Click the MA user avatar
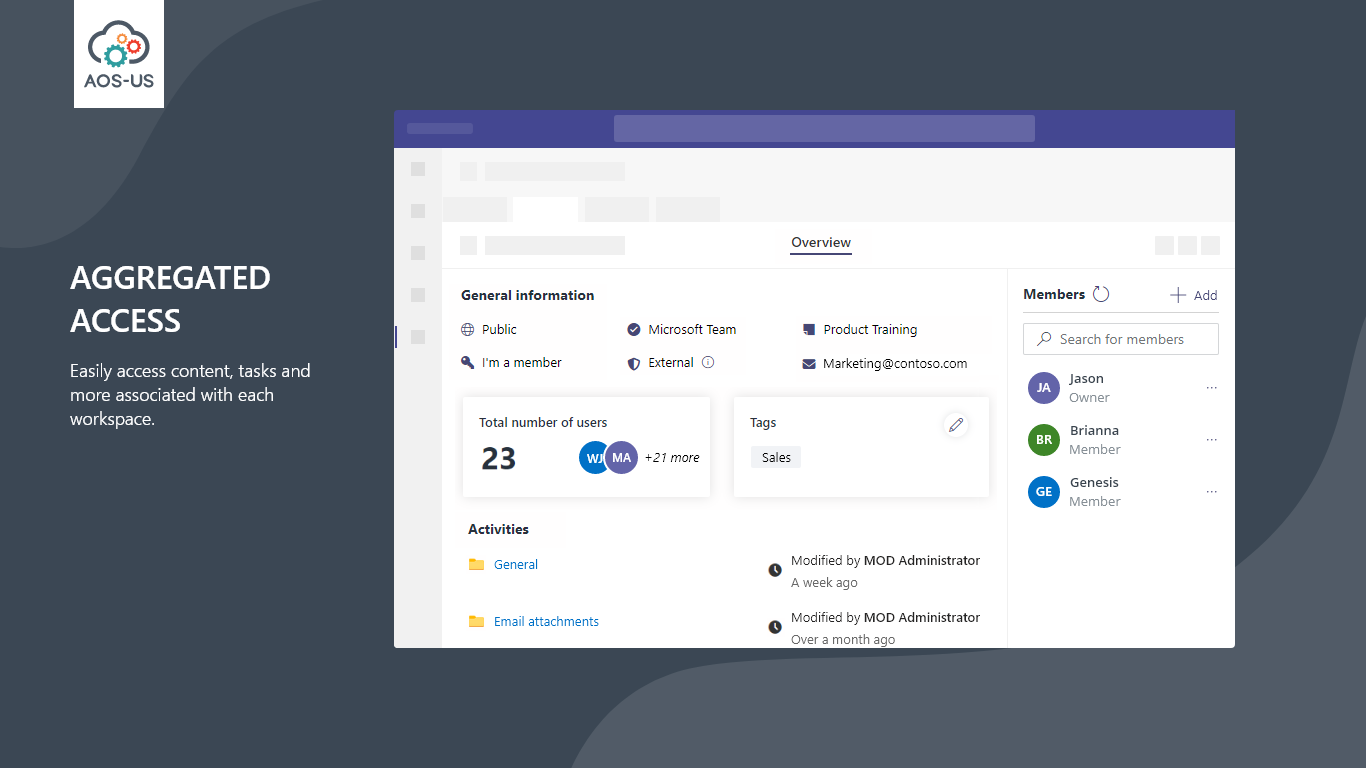 click(x=622, y=457)
